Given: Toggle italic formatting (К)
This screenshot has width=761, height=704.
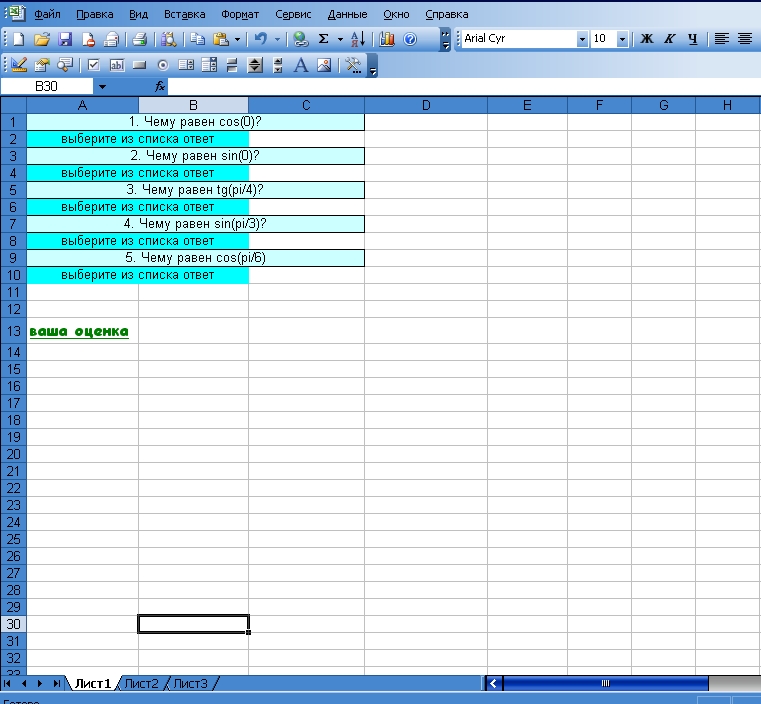Looking at the screenshot, I should pyautogui.click(x=670, y=39).
